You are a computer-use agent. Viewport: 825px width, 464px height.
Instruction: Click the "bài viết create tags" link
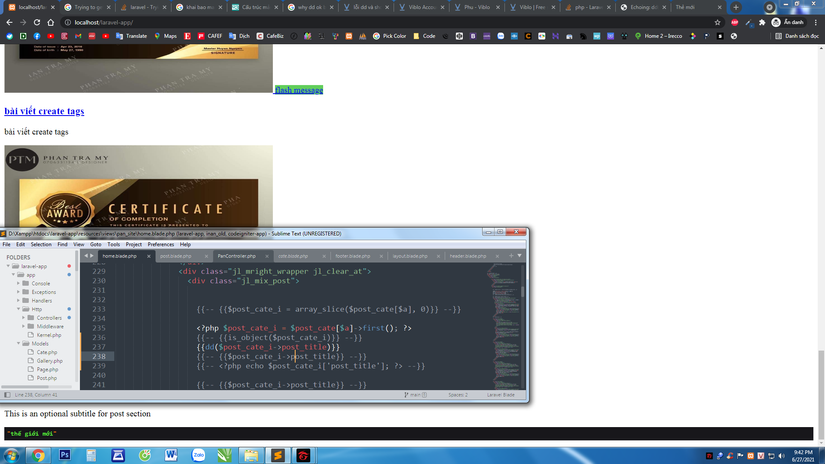click(44, 111)
